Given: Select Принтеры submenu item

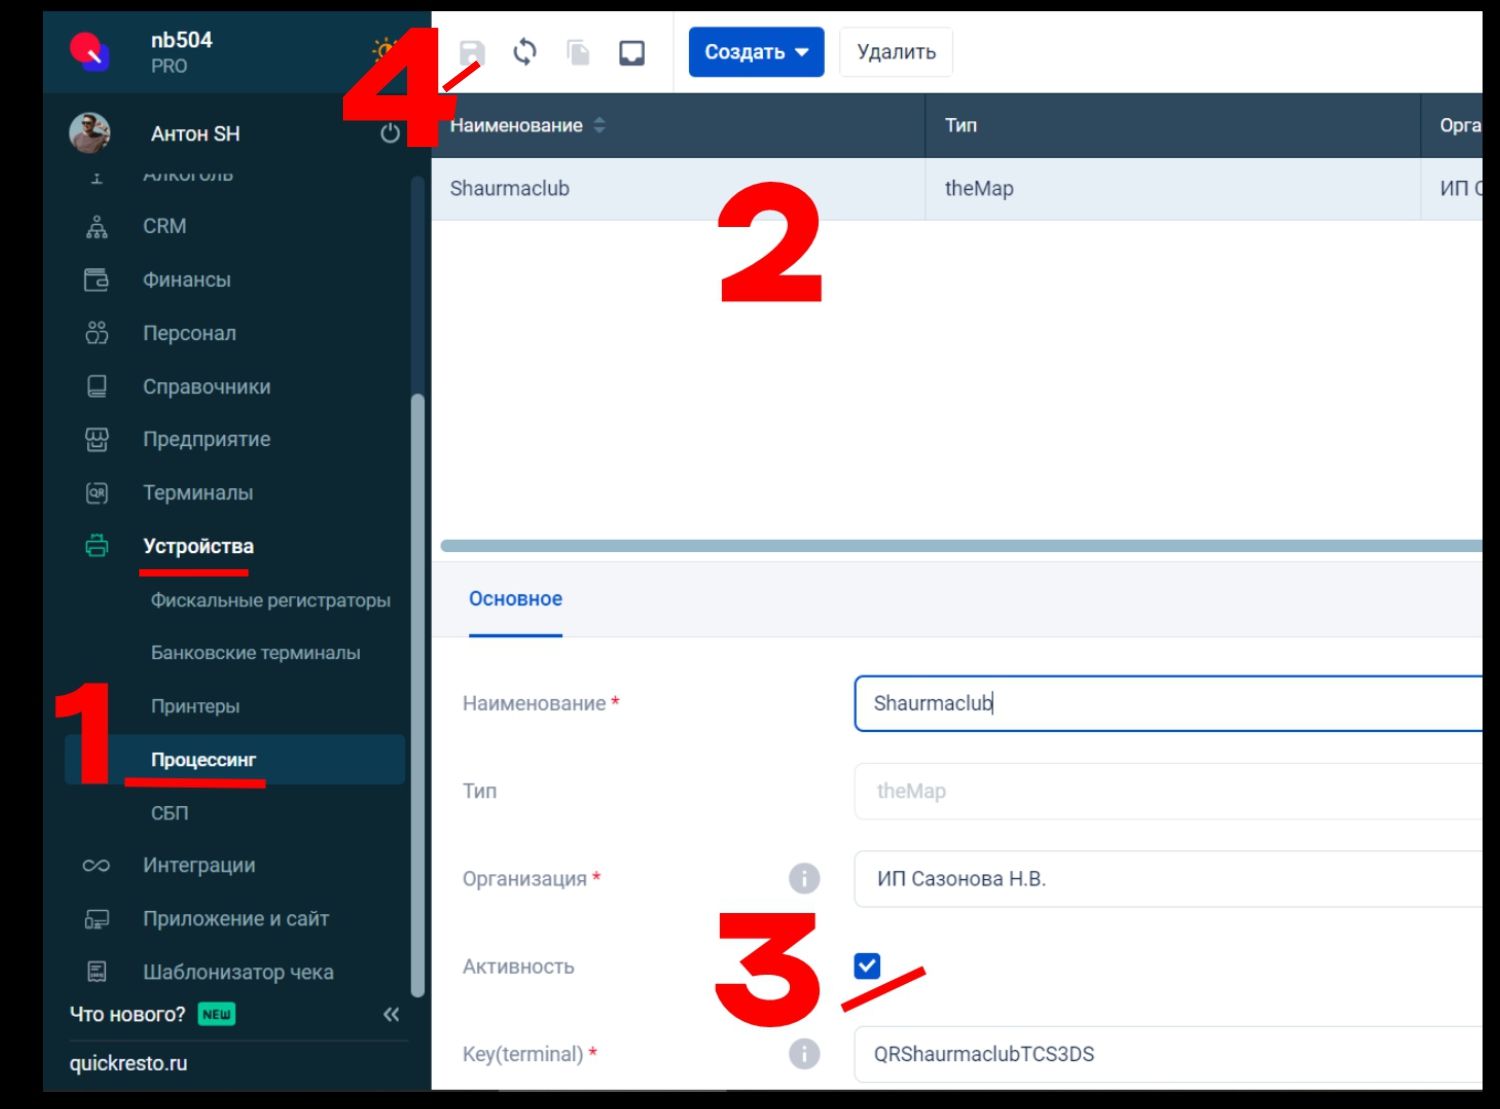Looking at the screenshot, I should pos(195,706).
